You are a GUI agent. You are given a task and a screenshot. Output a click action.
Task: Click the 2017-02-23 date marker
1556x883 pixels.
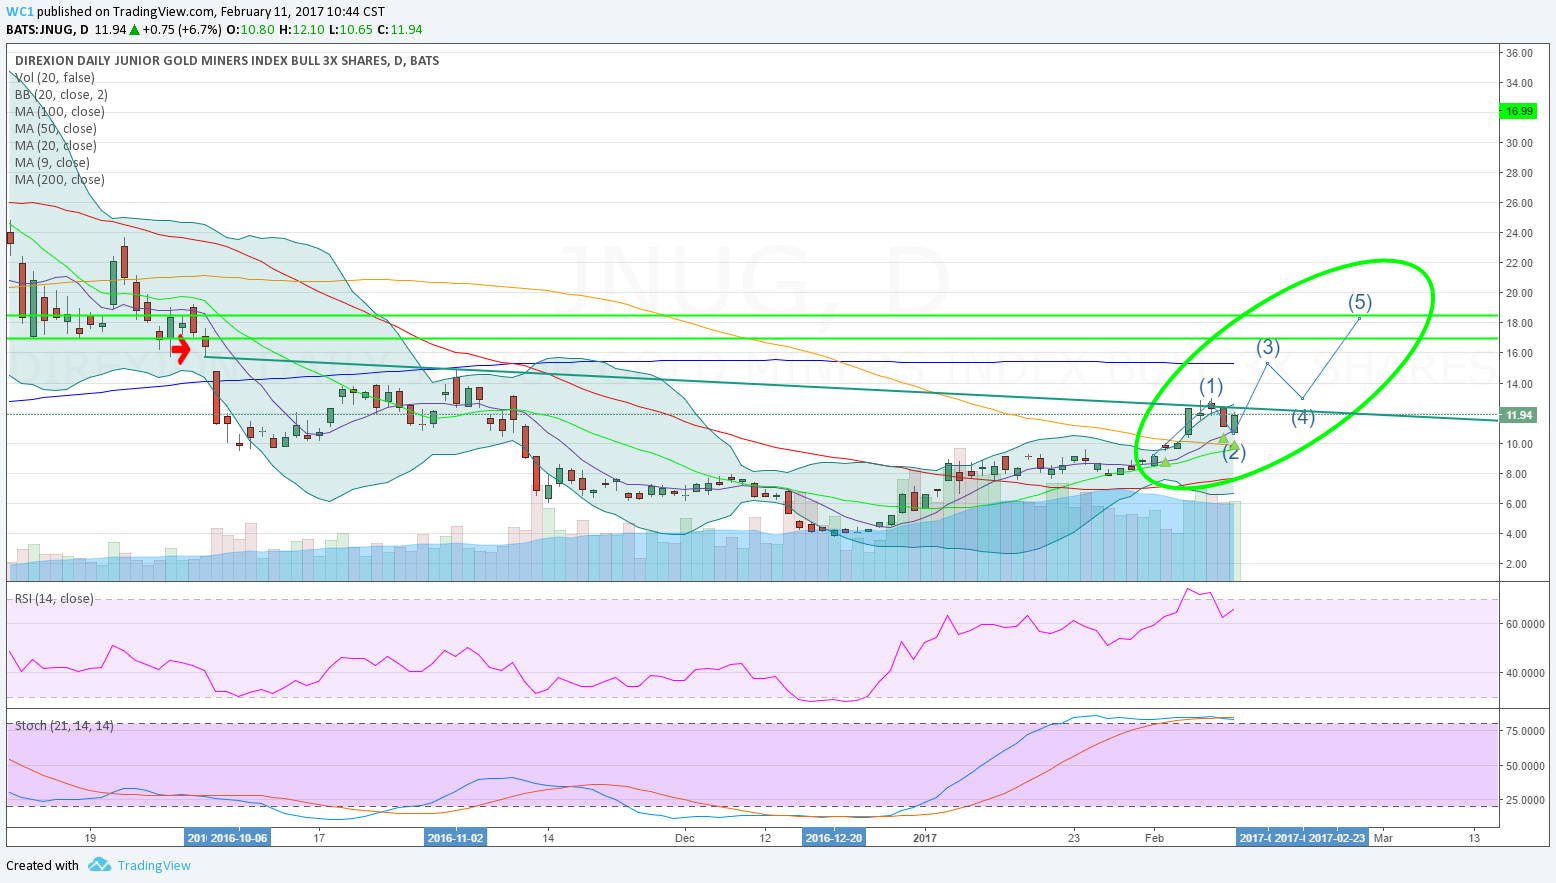[1337, 837]
